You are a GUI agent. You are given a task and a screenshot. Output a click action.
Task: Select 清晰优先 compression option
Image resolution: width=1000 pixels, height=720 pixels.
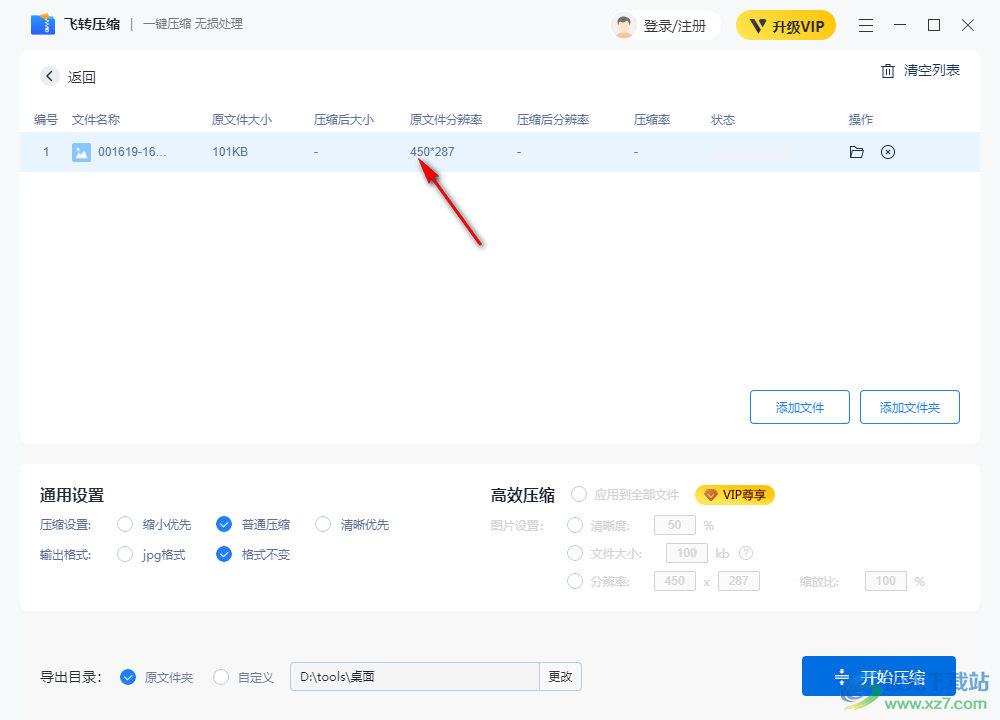[323, 524]
